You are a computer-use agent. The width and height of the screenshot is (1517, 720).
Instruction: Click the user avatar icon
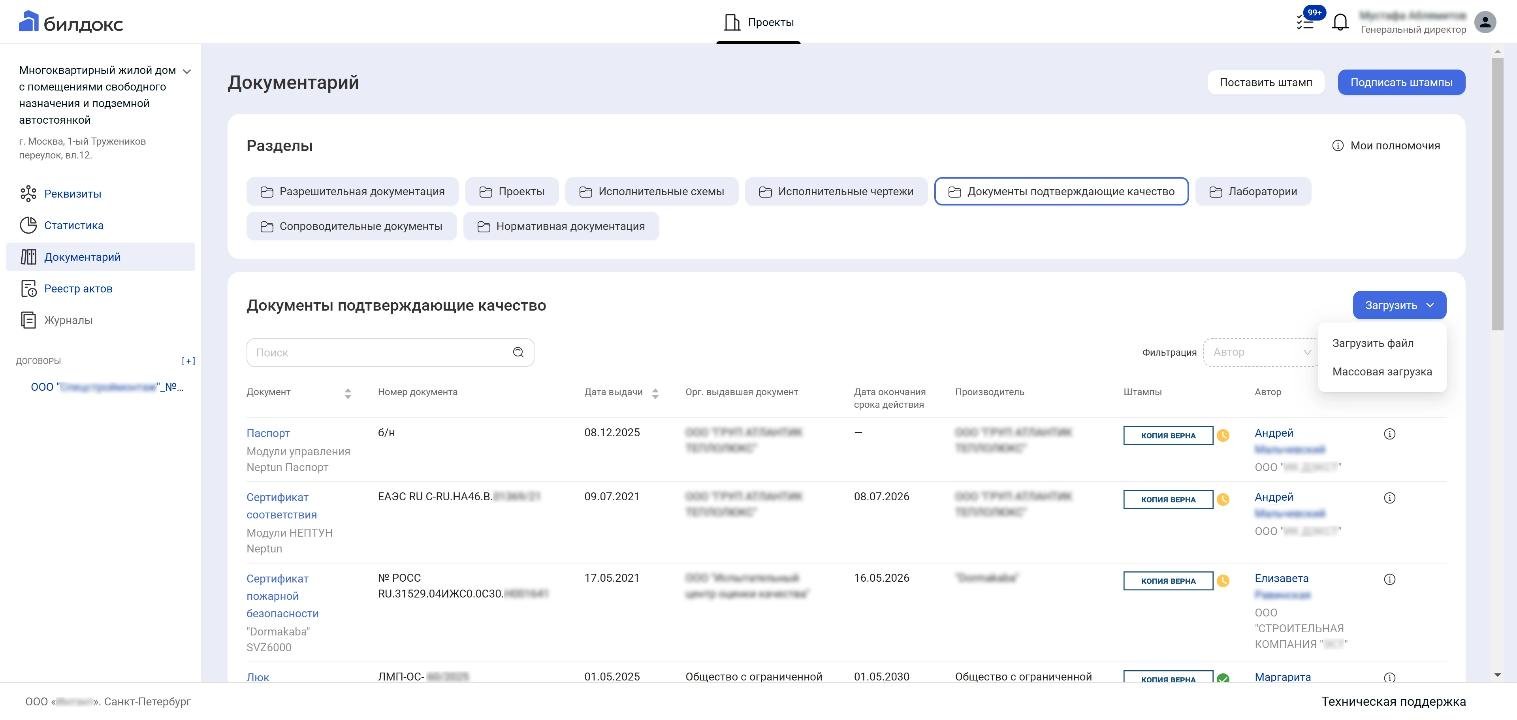1485,22
